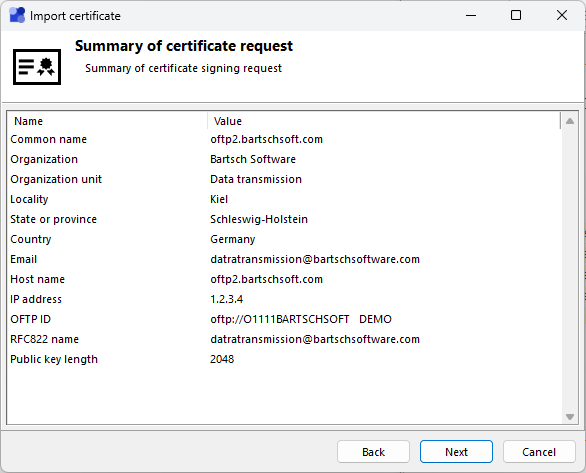Click the IP value 1.2.3.4
This screenshot has height=473, width=586.
click(x=226, y=299)
